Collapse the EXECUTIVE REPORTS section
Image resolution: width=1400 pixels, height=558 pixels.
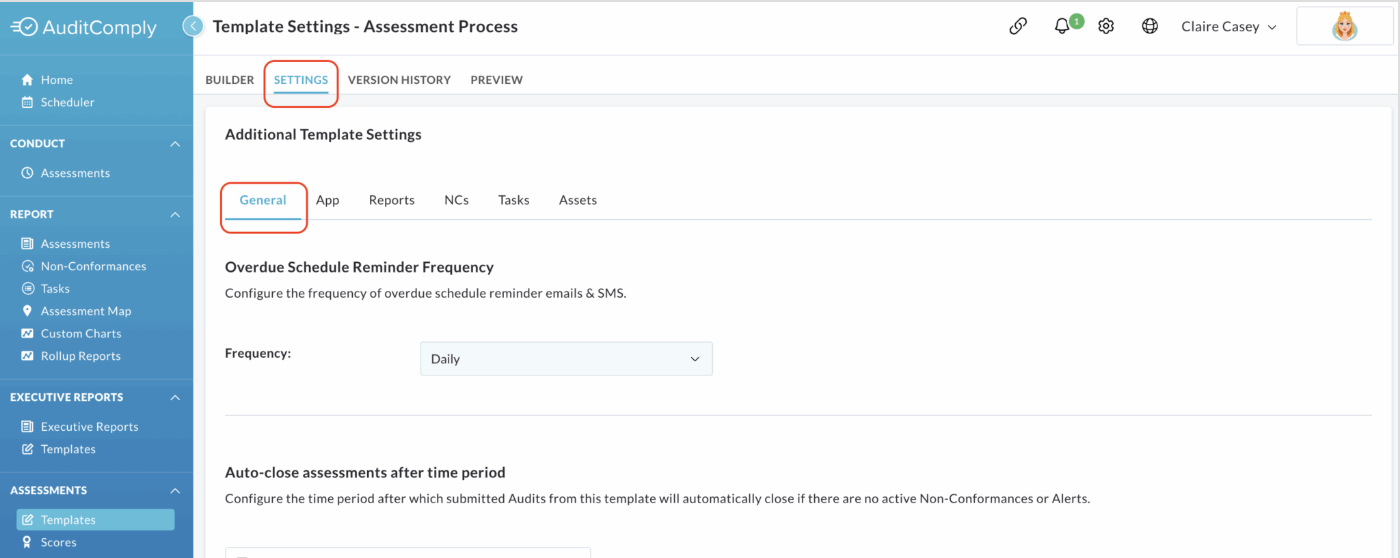[175, 398]
